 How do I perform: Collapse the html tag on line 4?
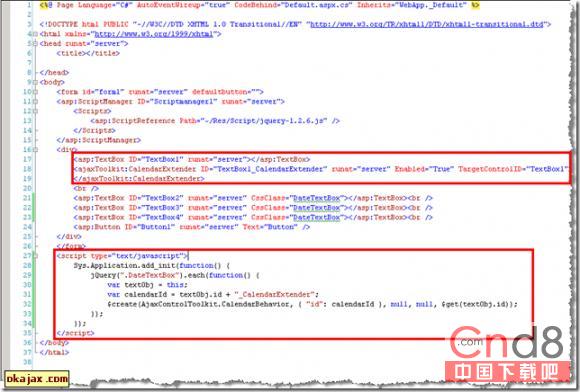coord(35,34)
